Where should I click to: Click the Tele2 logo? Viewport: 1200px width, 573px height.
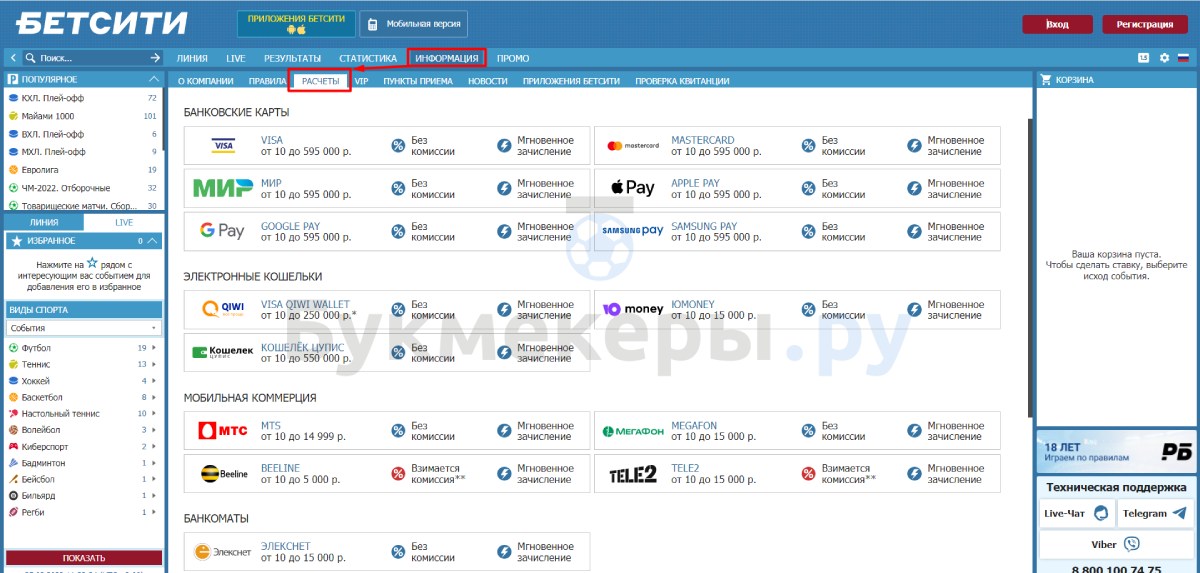(x=632, y=474)
